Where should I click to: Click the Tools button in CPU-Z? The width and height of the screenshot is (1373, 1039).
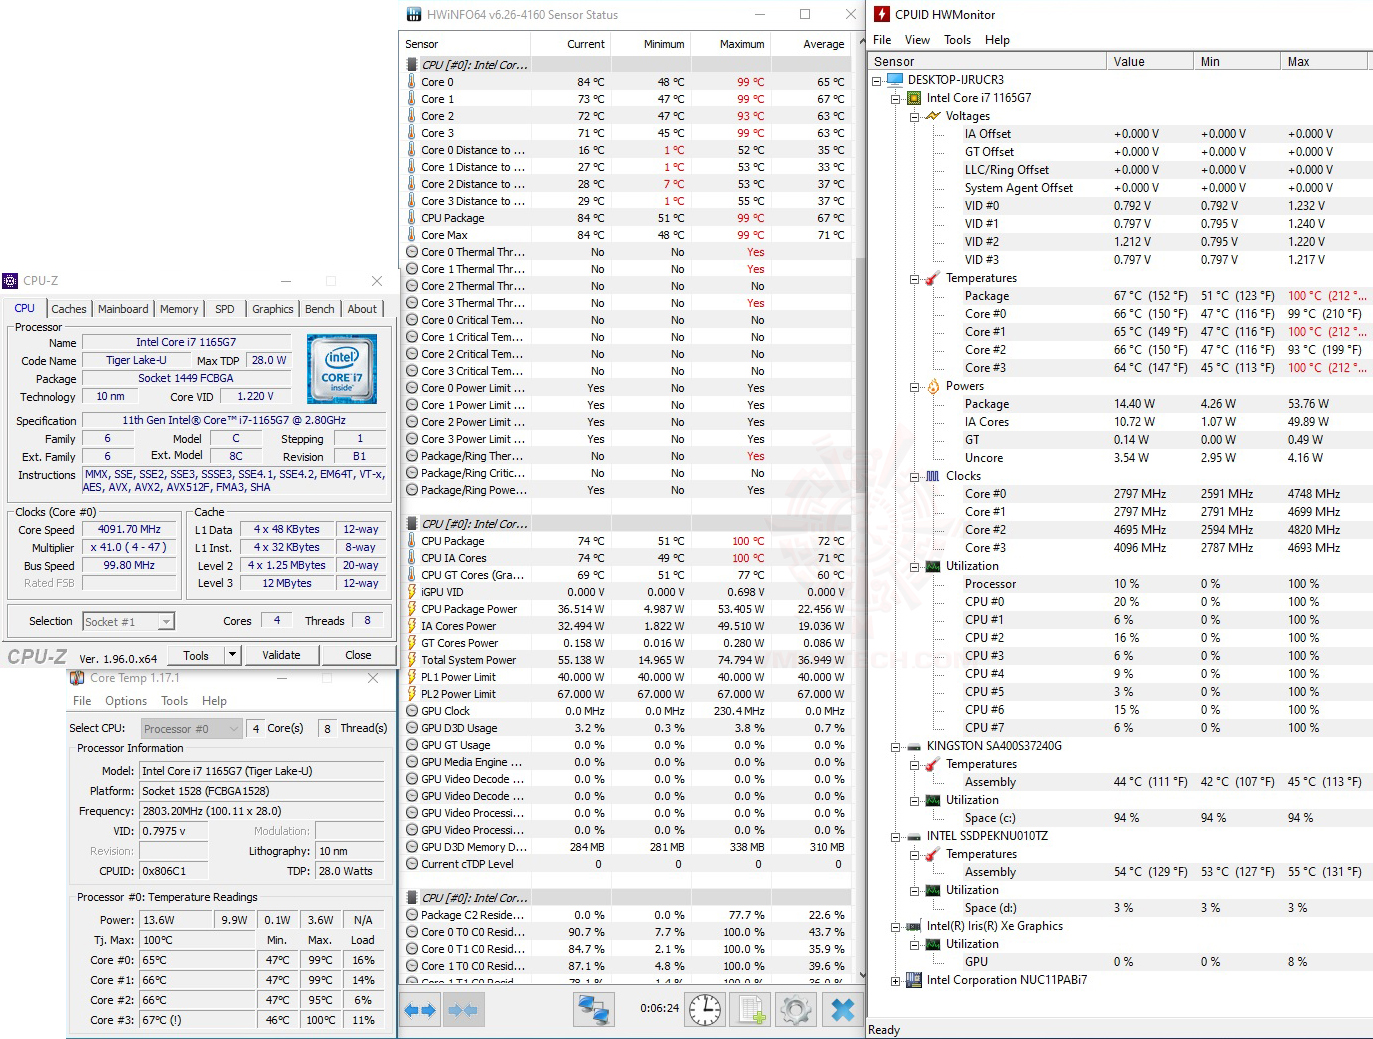pos(196,655)
